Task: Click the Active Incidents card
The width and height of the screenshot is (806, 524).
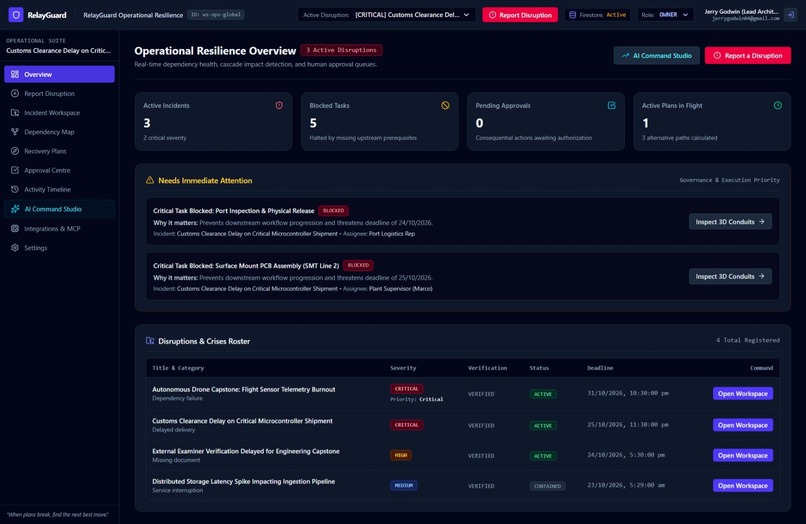Action: point(213,121)
